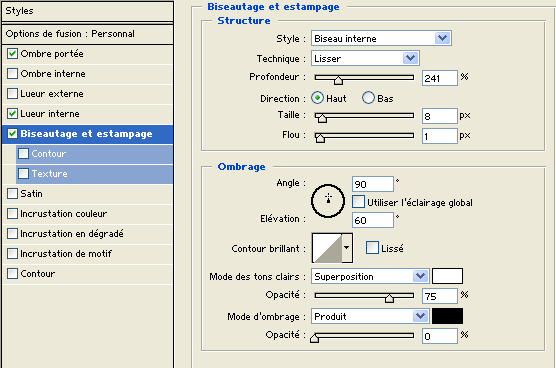Select the Ombre interne style row
The image size is (556, 368).
point(88,74)
